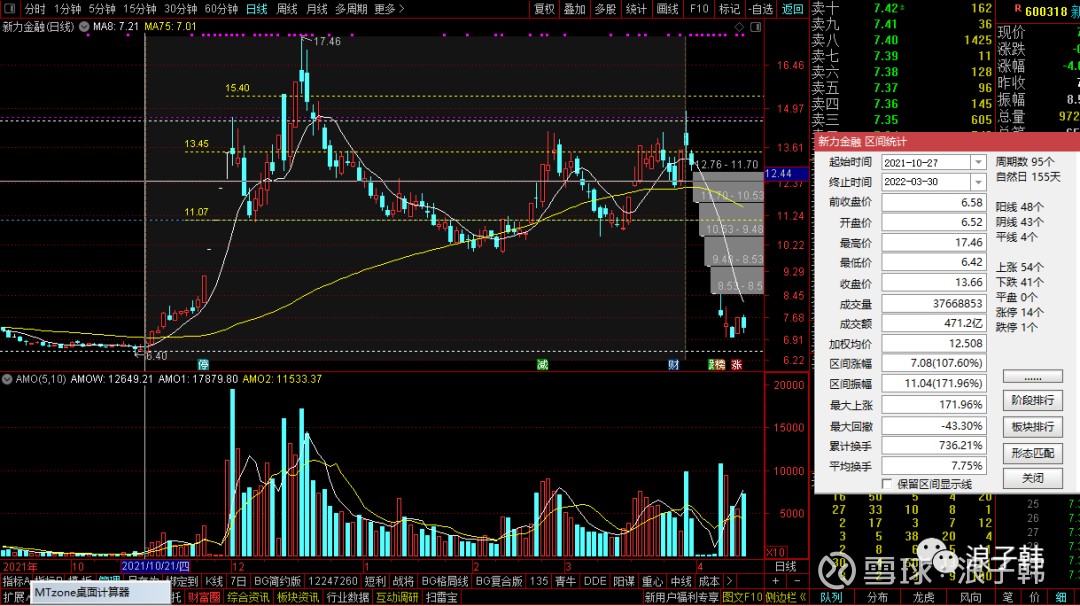
Task: Select the 短利 indicator tab
Action: pos(375,582)
